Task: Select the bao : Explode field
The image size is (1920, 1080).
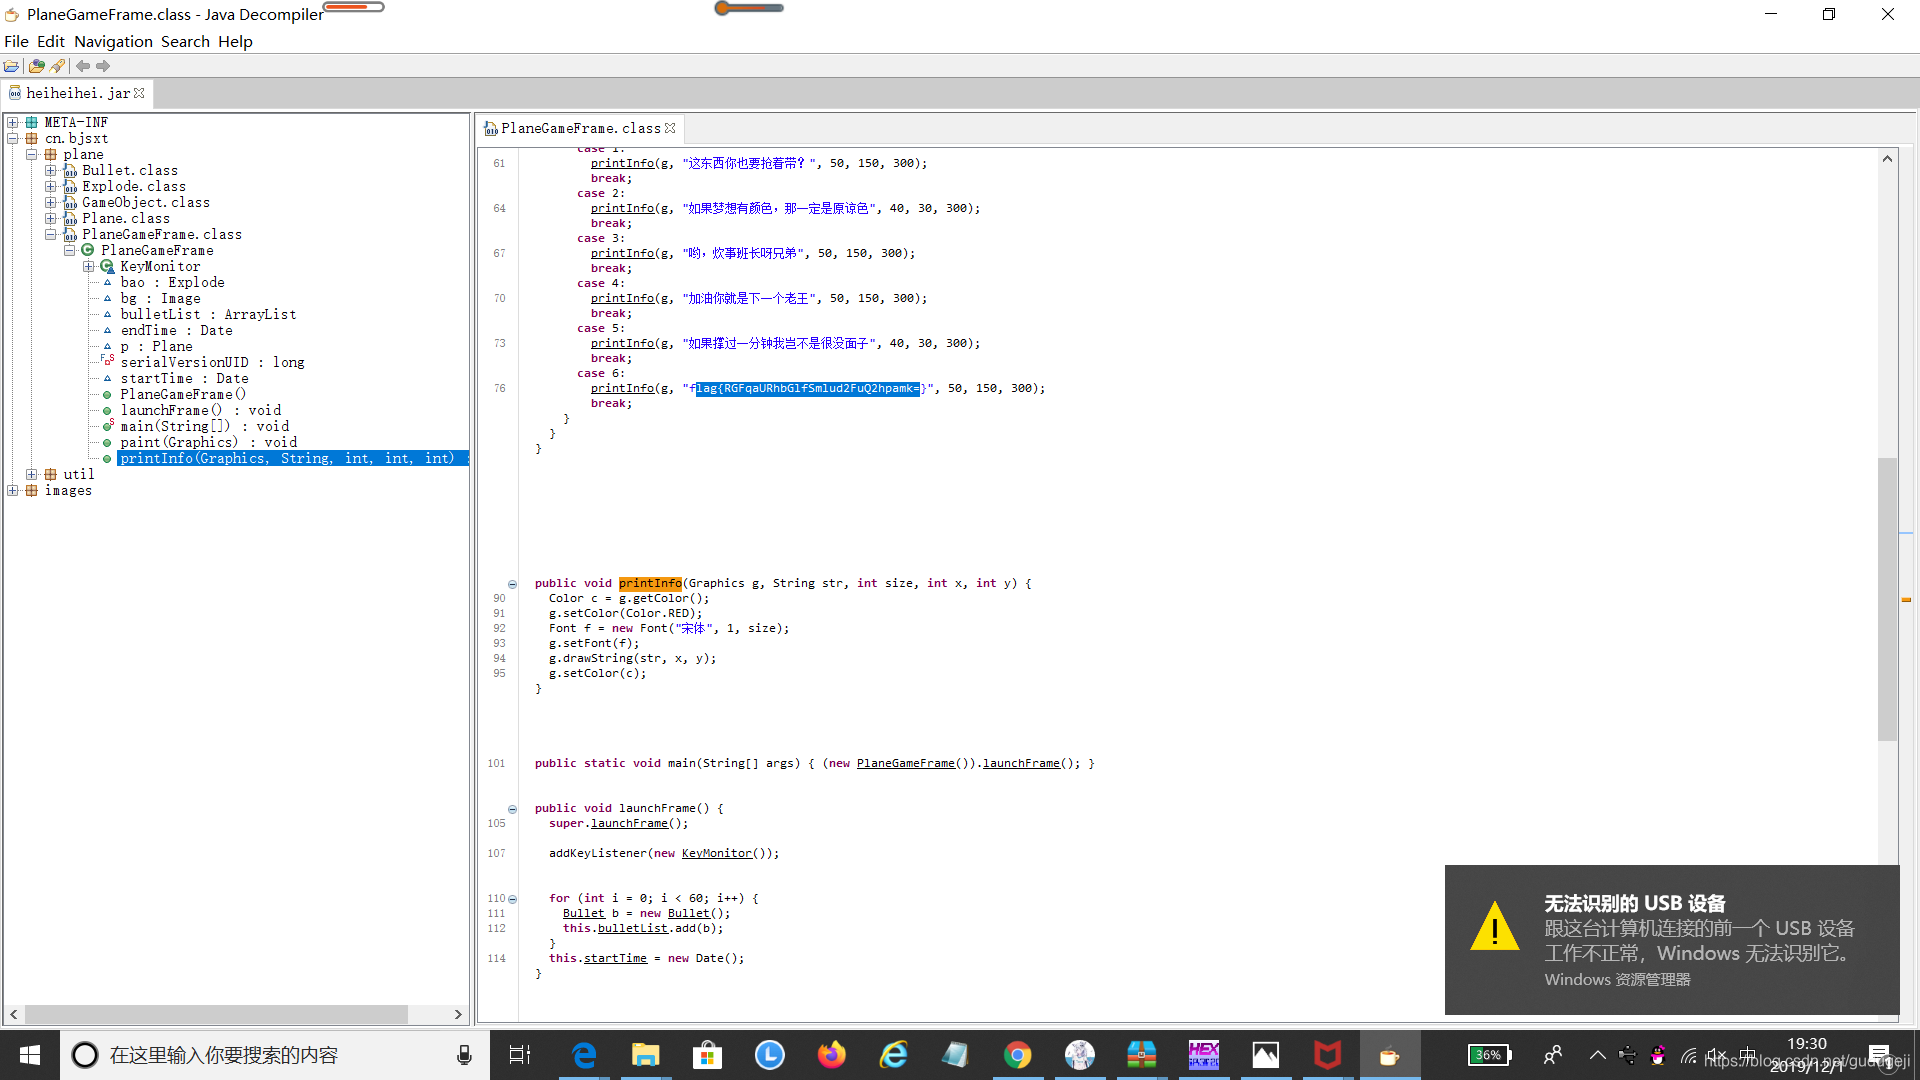Action: pyautogui.click(x=172, y=282)
